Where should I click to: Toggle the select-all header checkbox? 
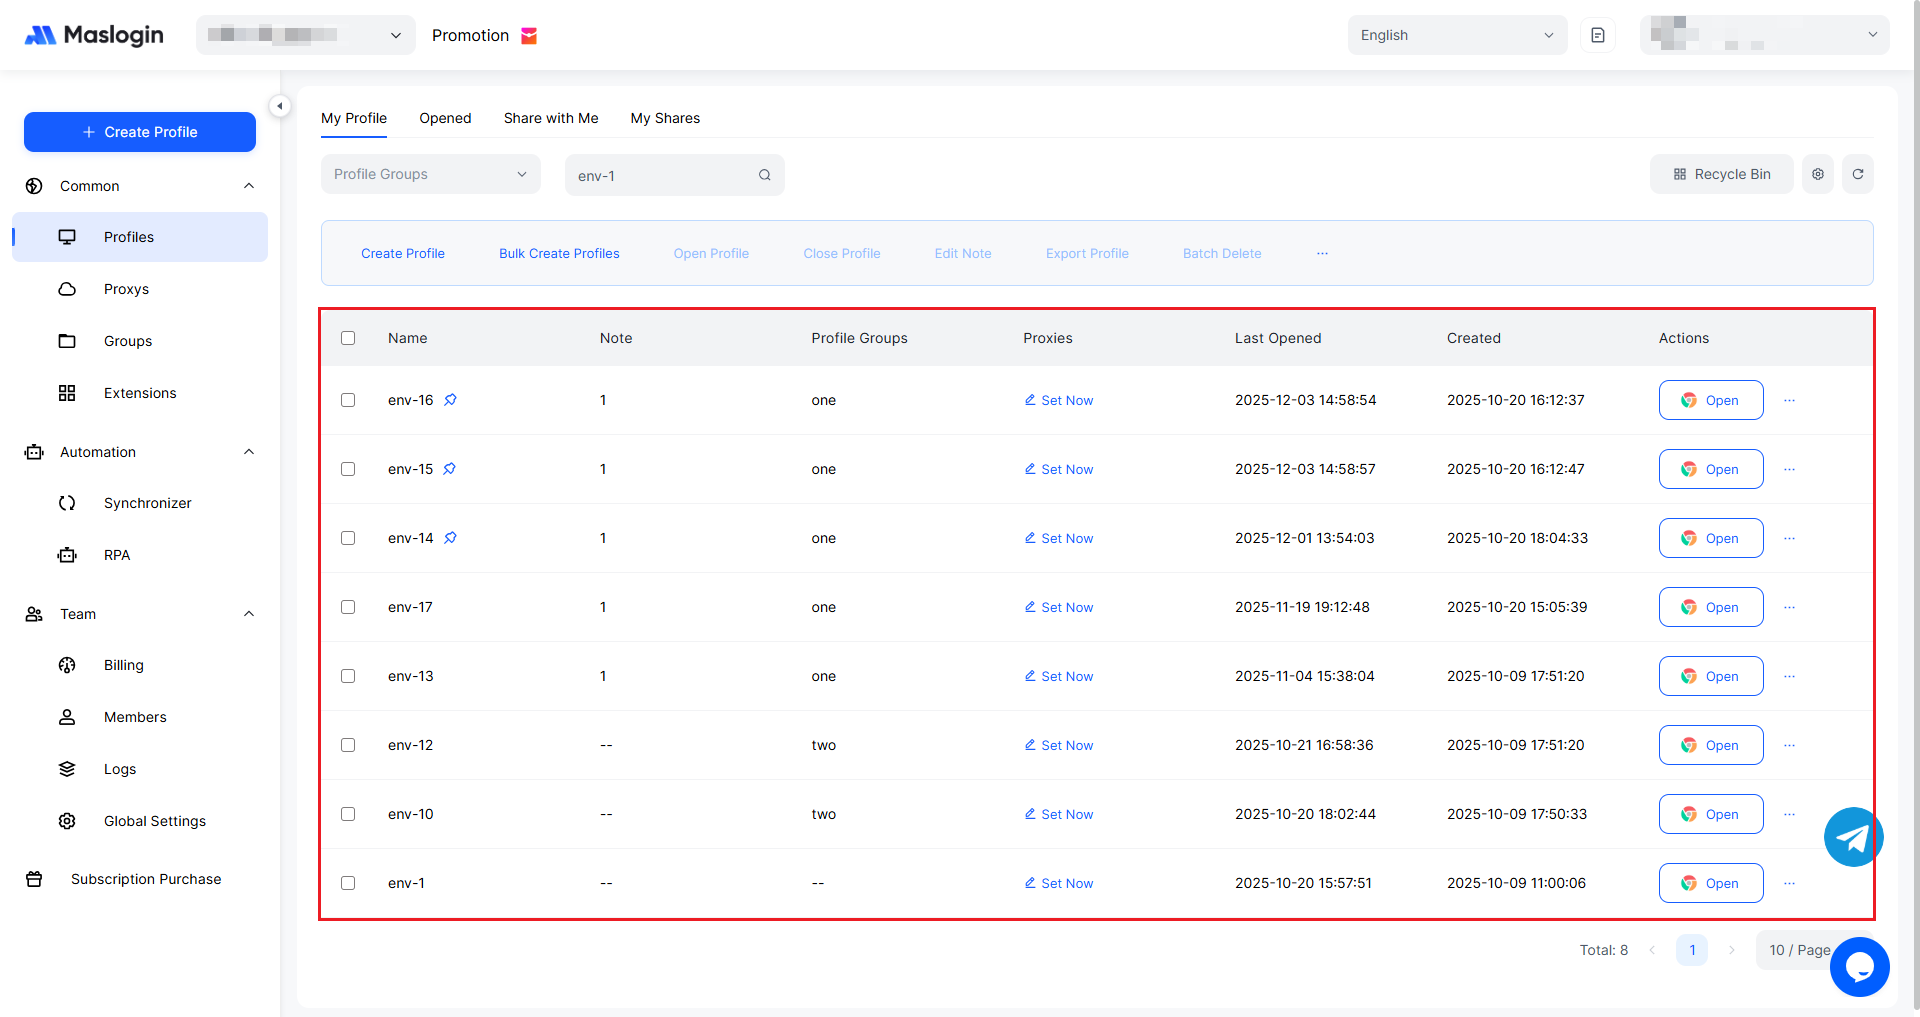[x=348, y=338]
